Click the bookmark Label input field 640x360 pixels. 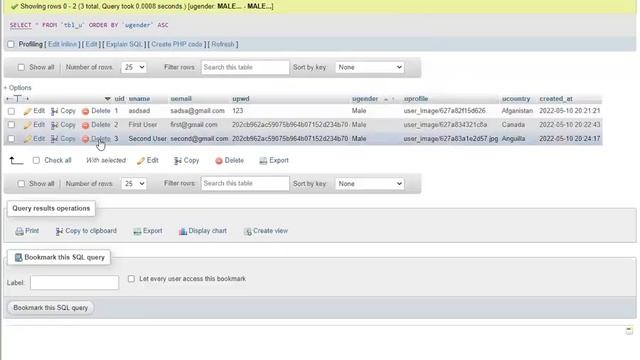(74, 282)
